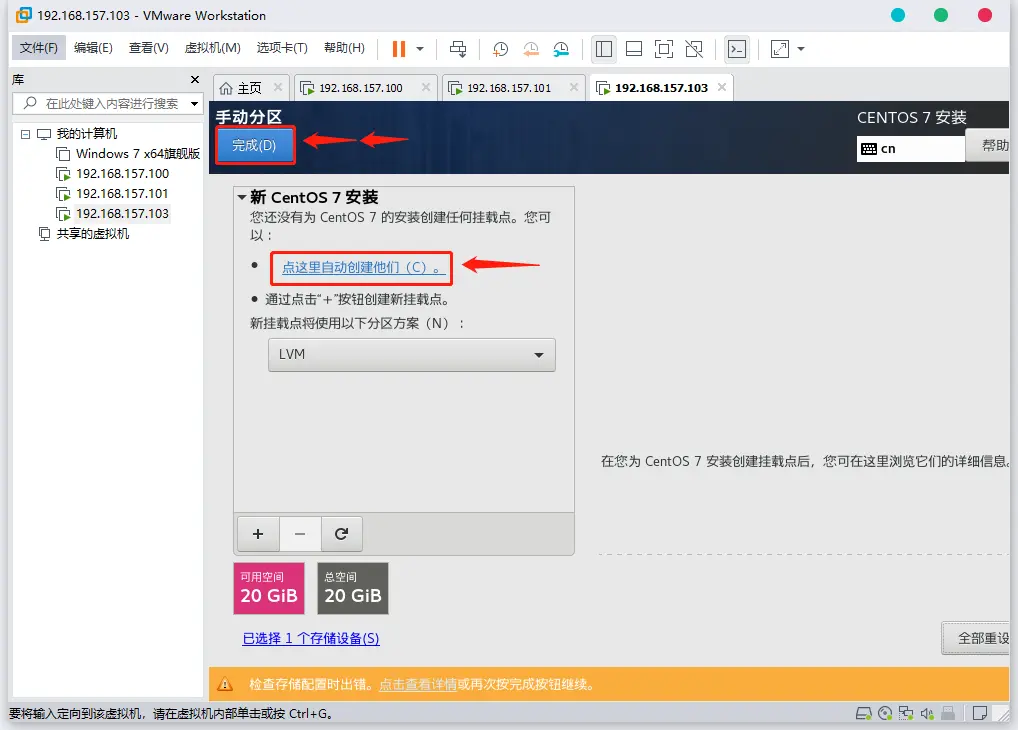
Task: Click the network adapter status bar icon
Action: [906, 714]
